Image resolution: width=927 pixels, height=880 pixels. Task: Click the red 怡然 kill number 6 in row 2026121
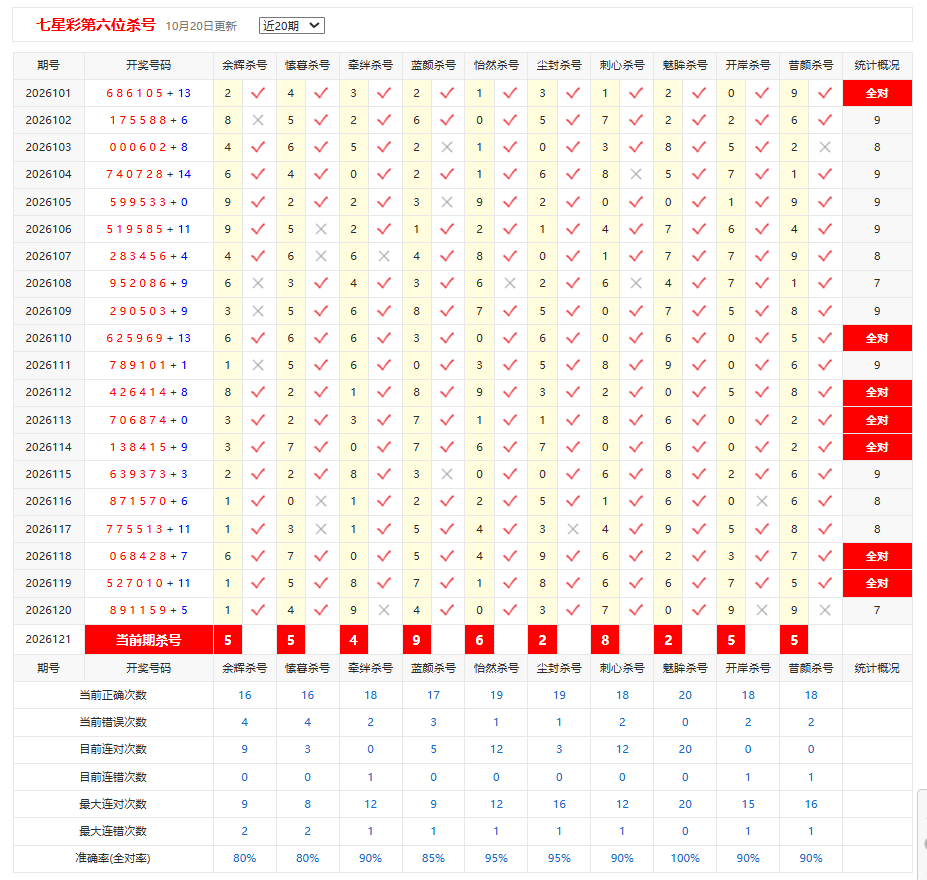(x=479, y=639)
